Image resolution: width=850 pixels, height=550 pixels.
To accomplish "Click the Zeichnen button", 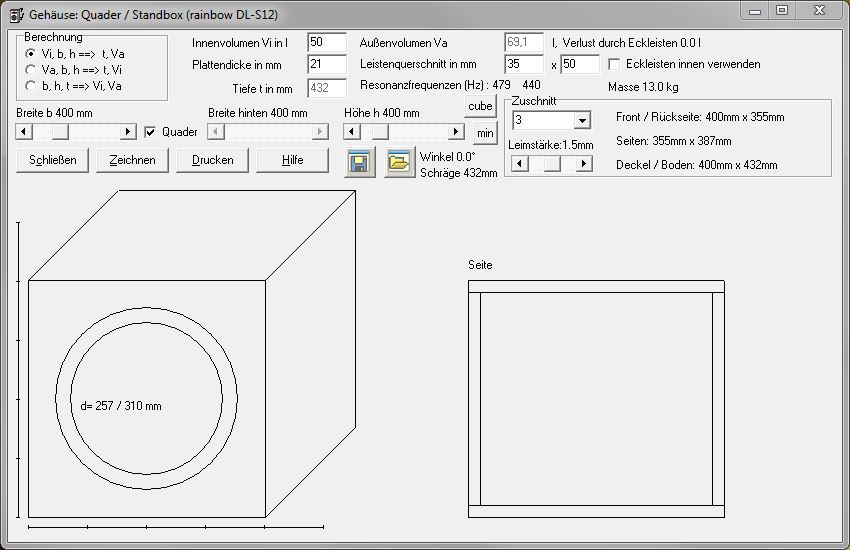I will coord(132,160).
